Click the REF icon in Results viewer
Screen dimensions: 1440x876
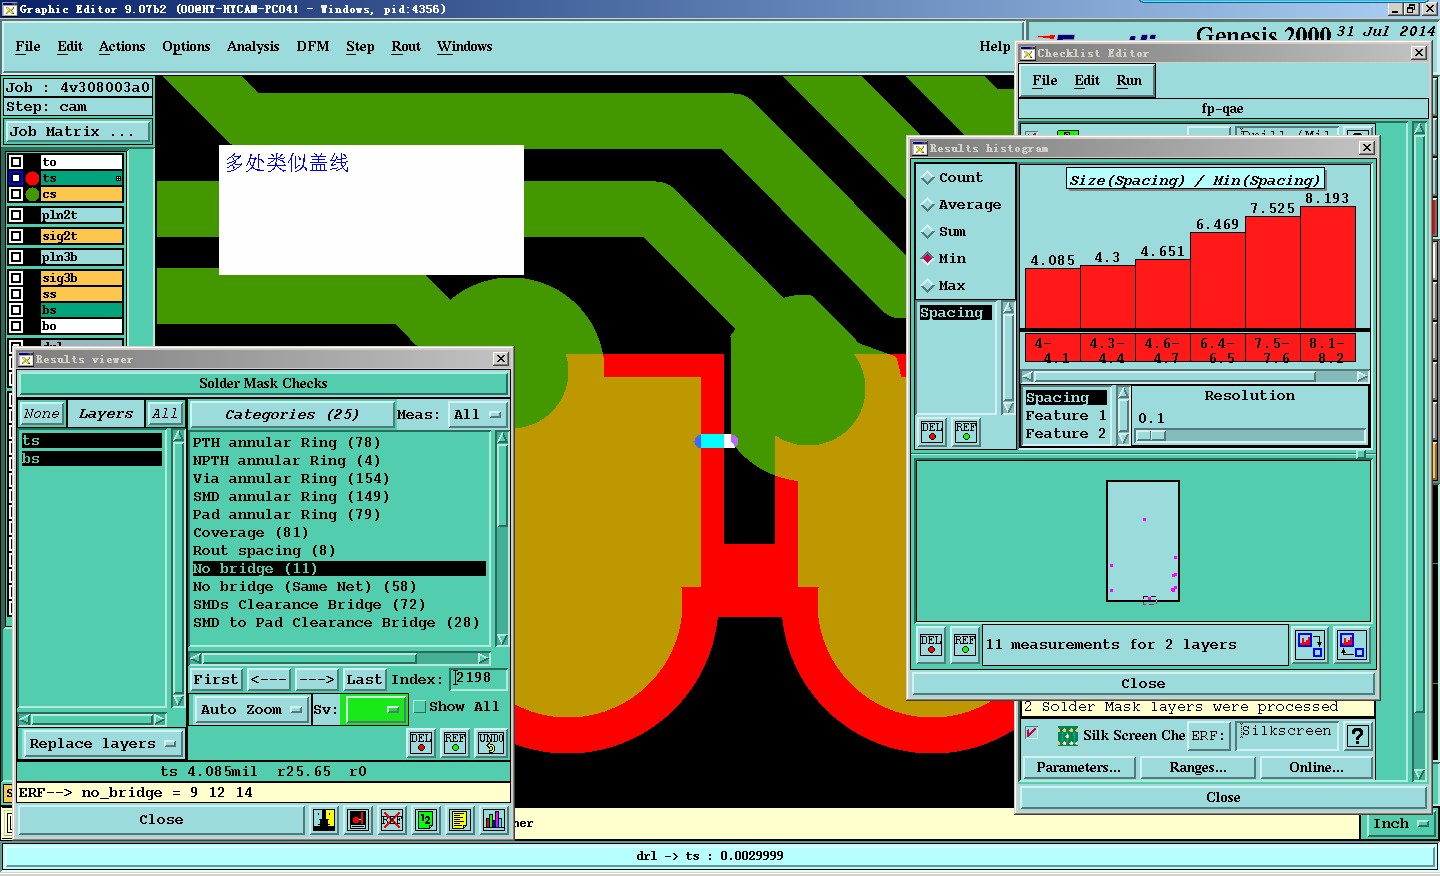coord(455,742)
